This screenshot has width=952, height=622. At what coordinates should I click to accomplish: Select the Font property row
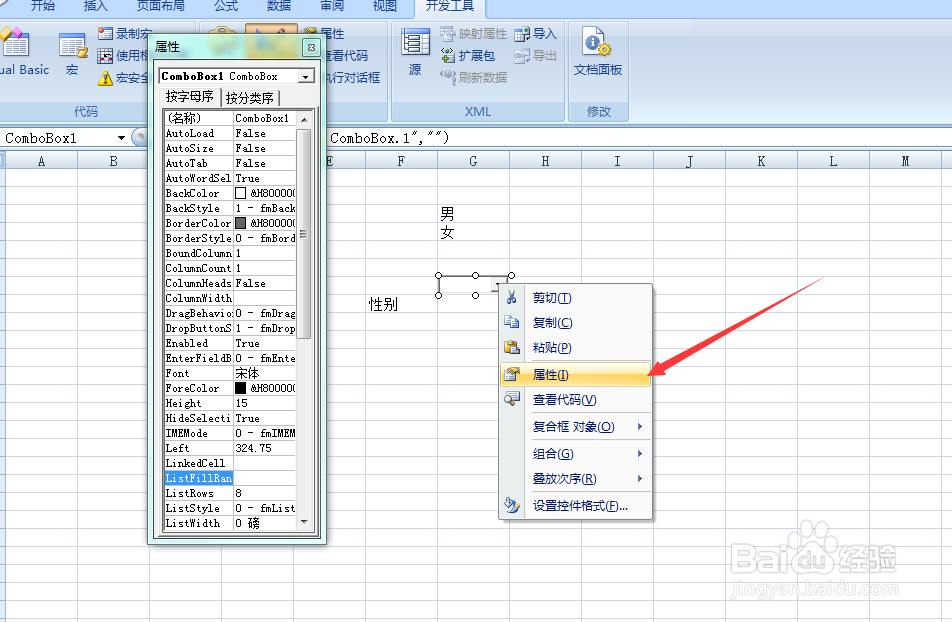(230, 373)
